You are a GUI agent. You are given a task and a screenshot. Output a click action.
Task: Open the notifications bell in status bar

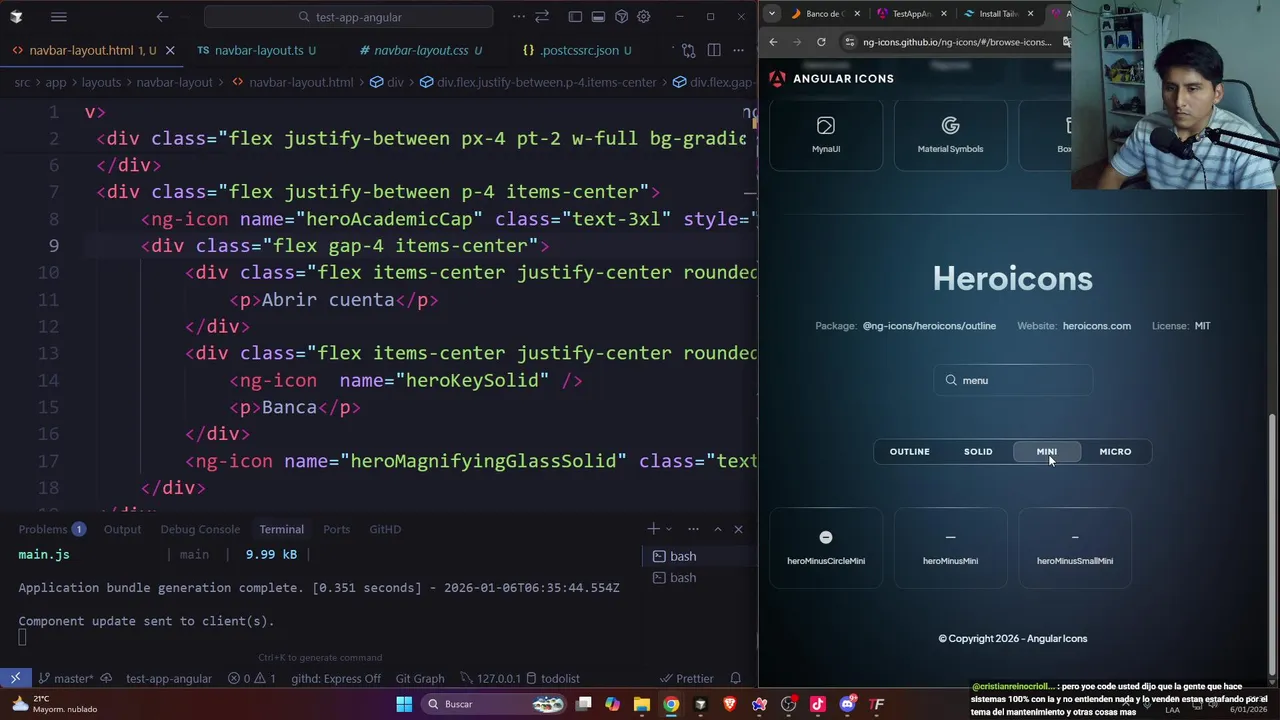tap(735, 678)
